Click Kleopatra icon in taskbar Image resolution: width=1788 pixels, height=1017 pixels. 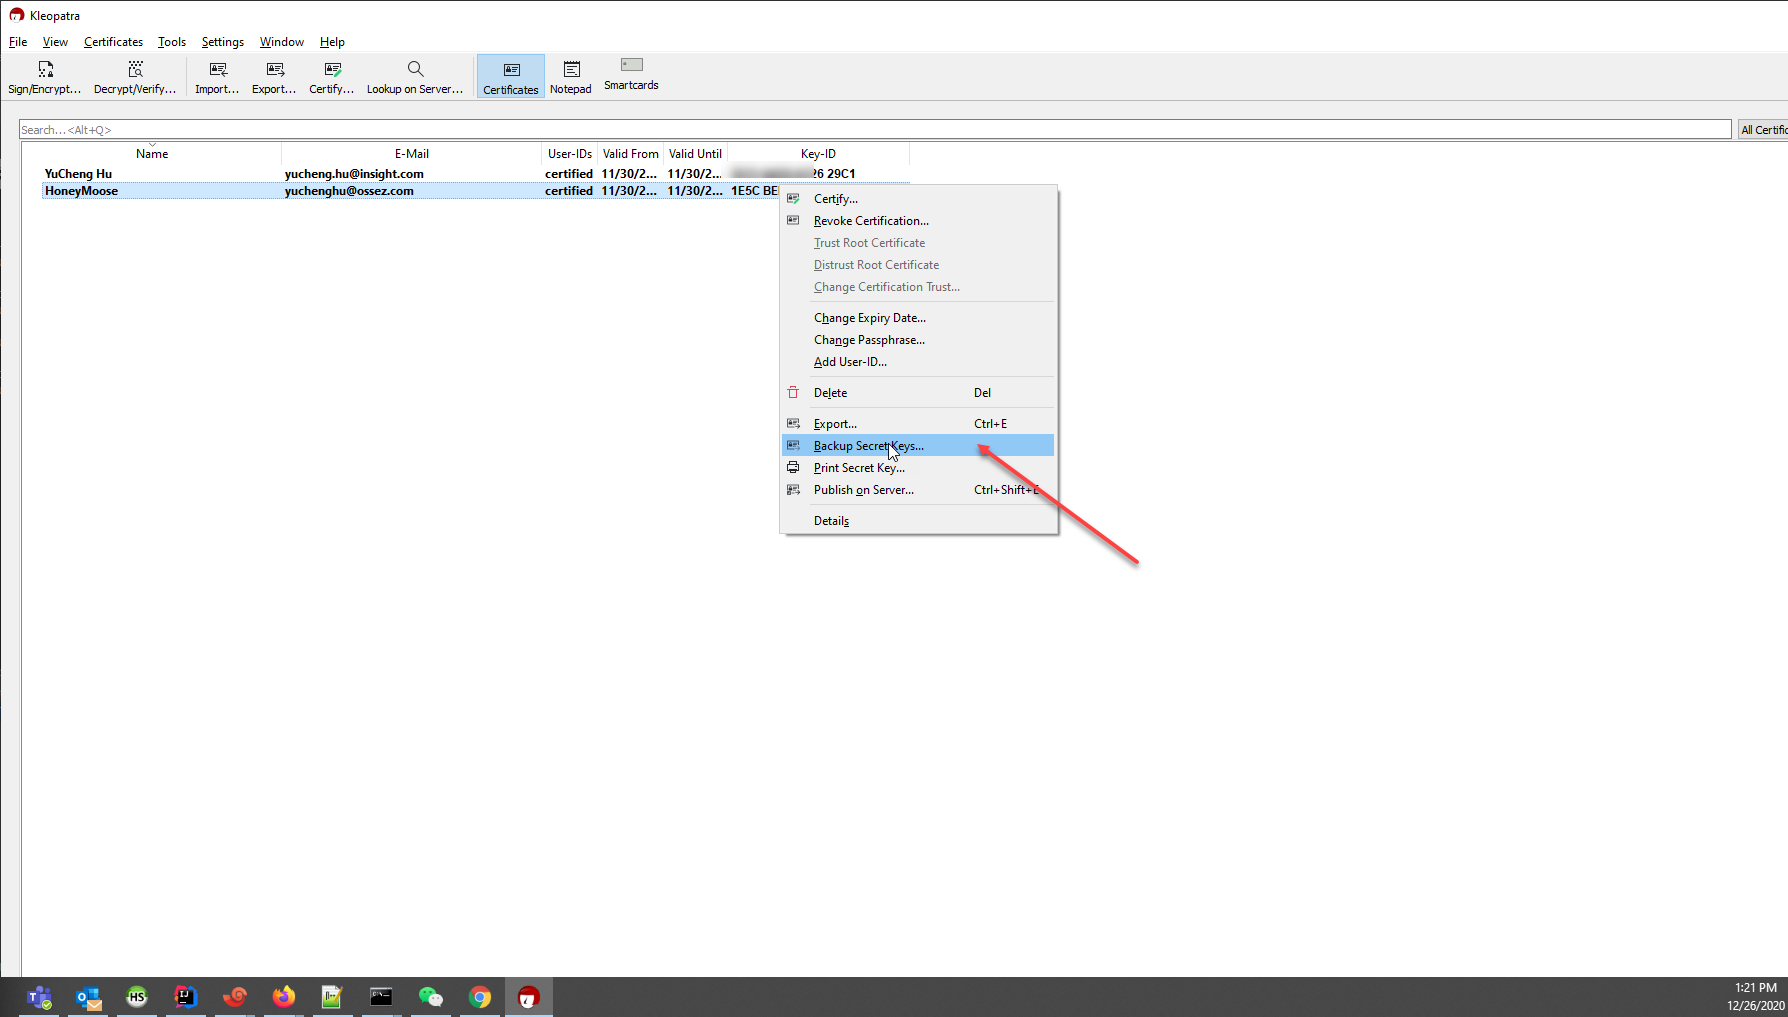529,997
